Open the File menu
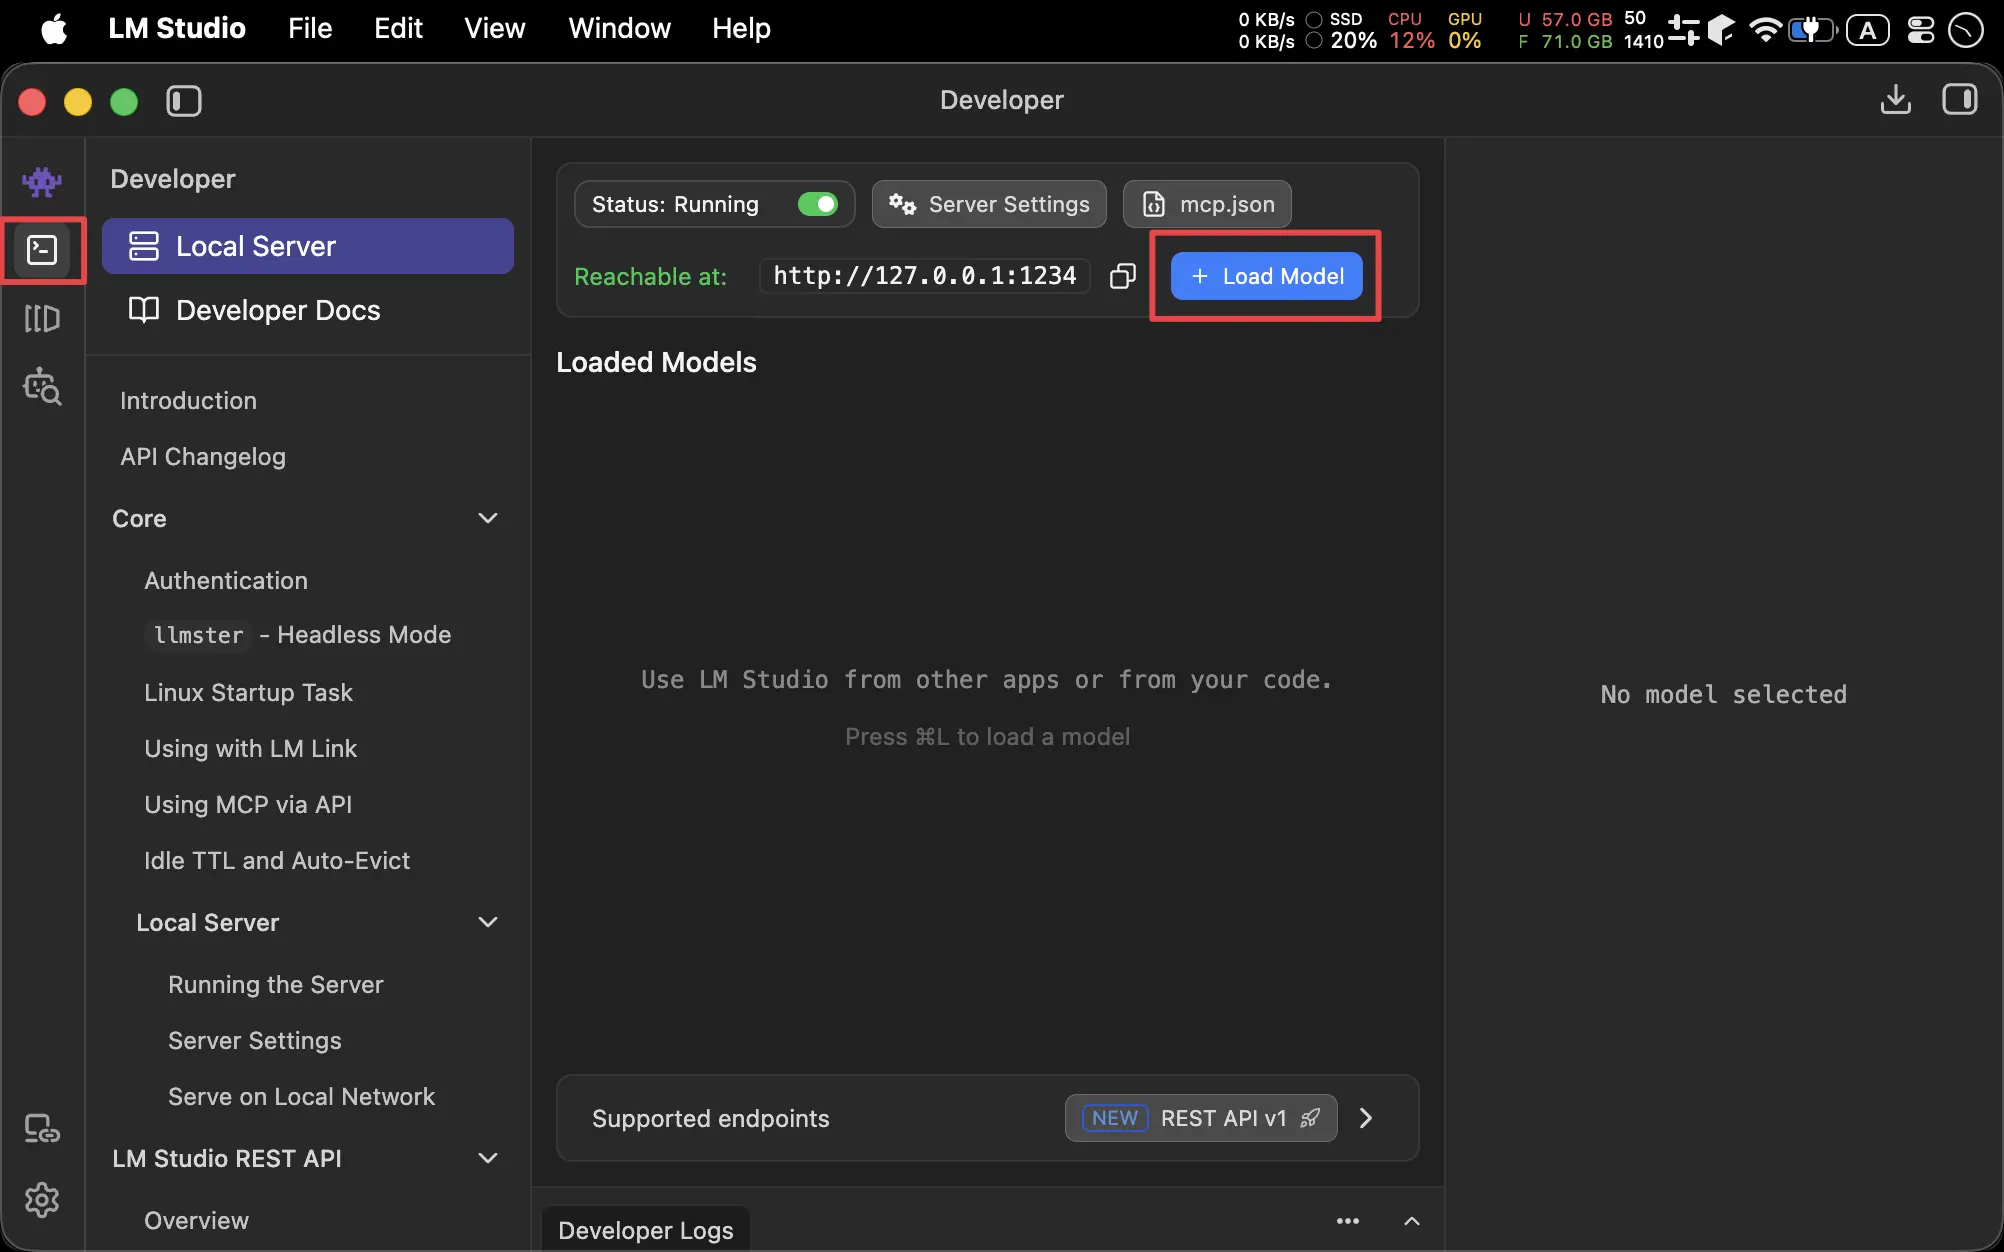The width and height of the screenshot is (2004, 1252). pyautogui.click(x=310, y=28)
